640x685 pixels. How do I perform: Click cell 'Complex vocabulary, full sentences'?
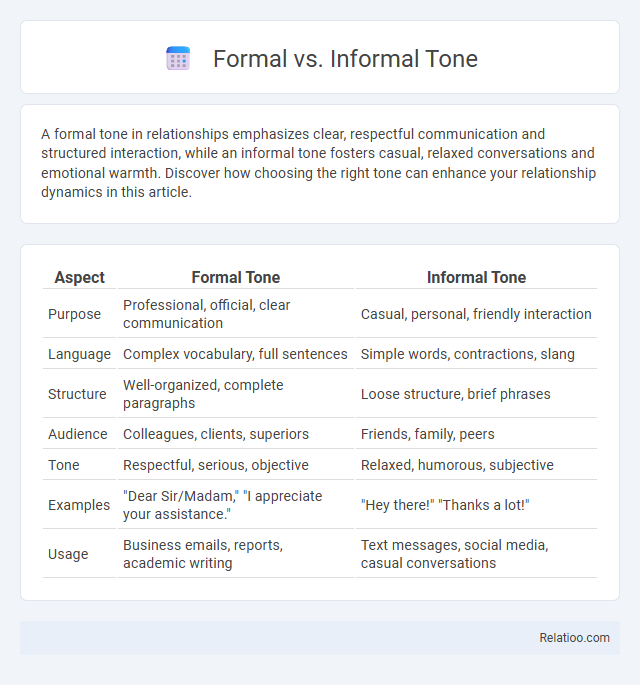point(236,354)
